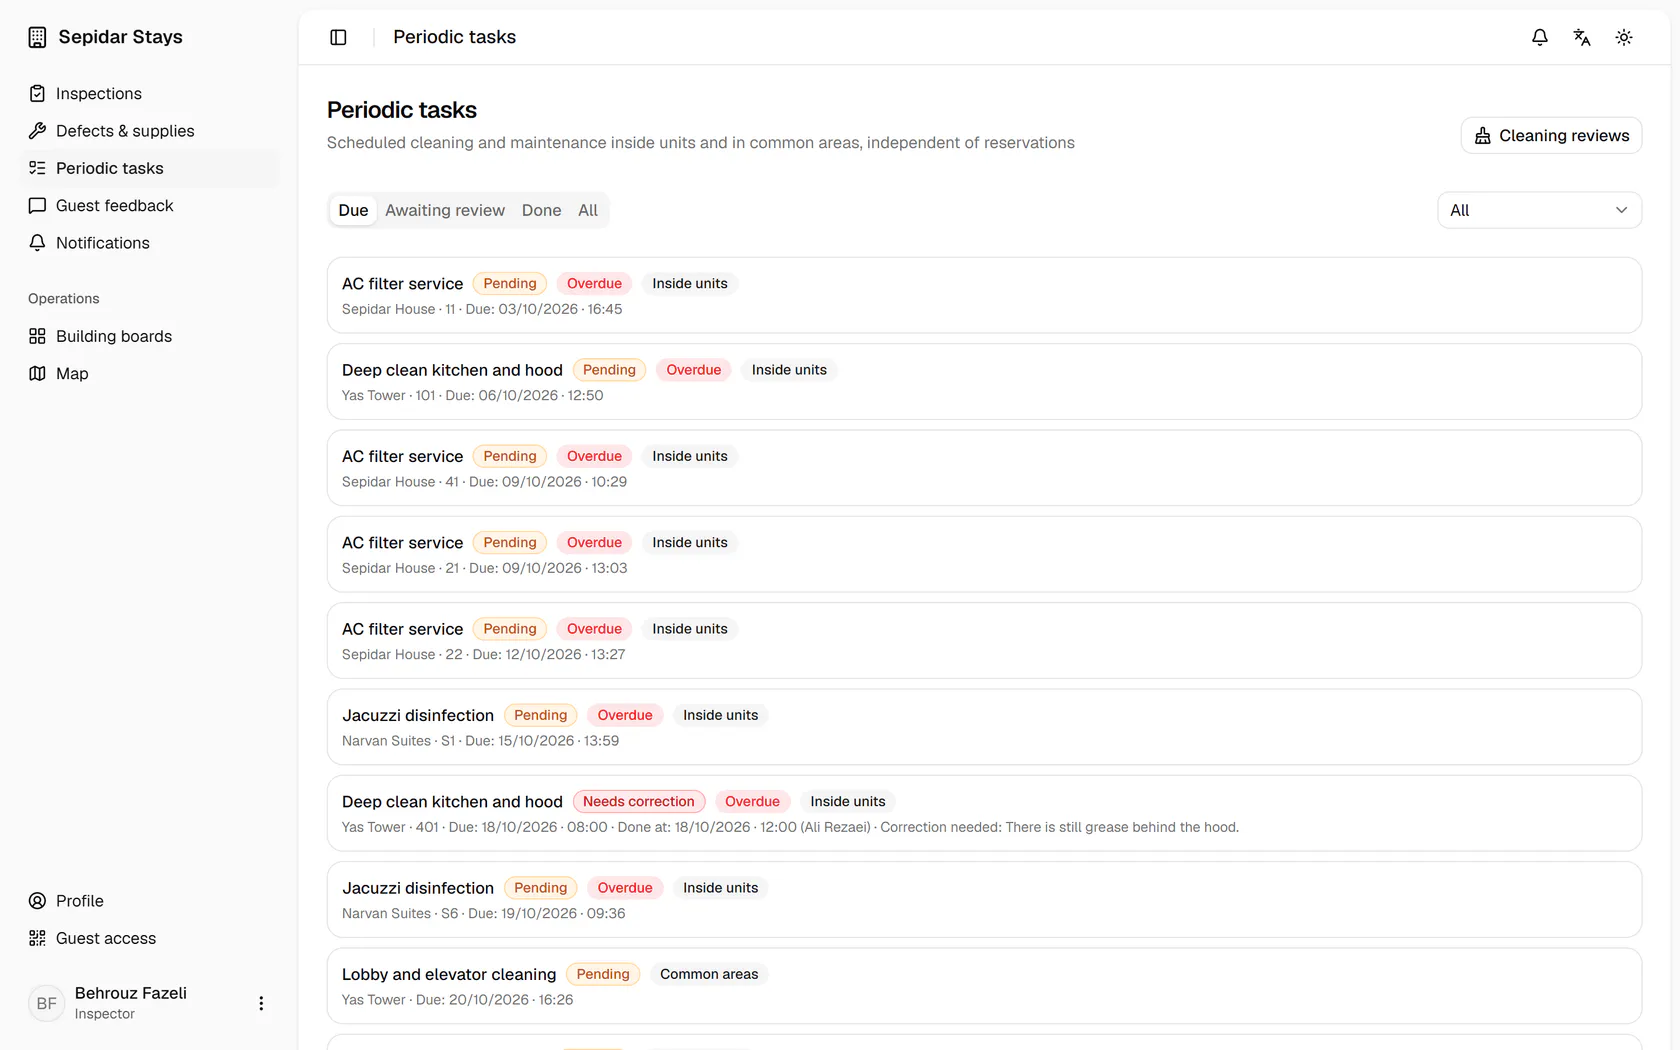
Task: Open Cleaning reviews button
Action: pos(1551,136)
